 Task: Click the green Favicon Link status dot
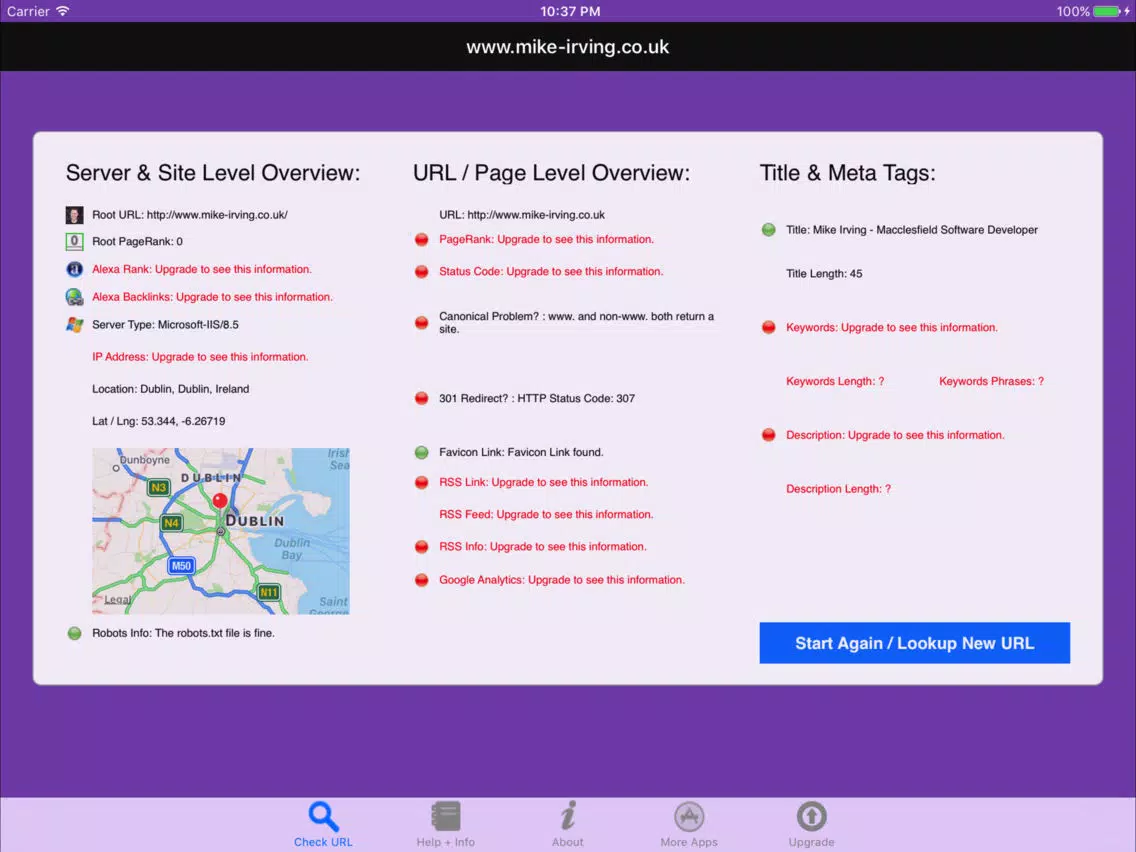[x=422, y=453]
